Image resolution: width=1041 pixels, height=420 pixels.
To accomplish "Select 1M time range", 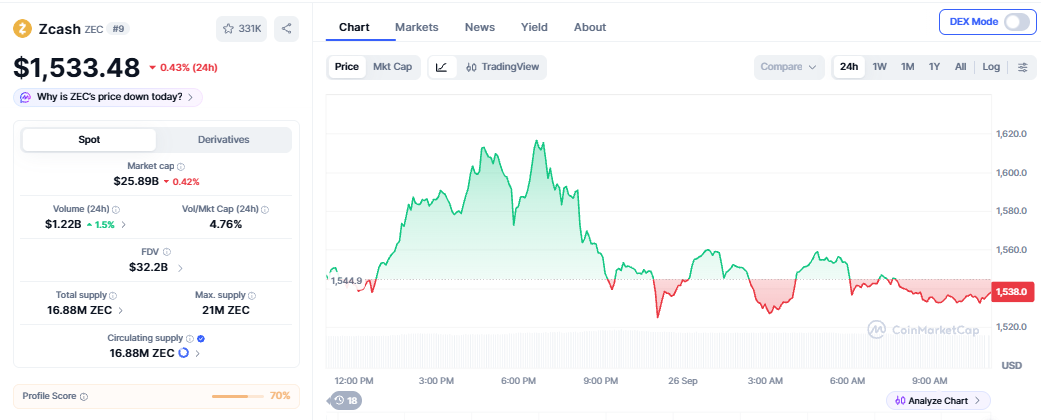I will [x=908, y=67].
